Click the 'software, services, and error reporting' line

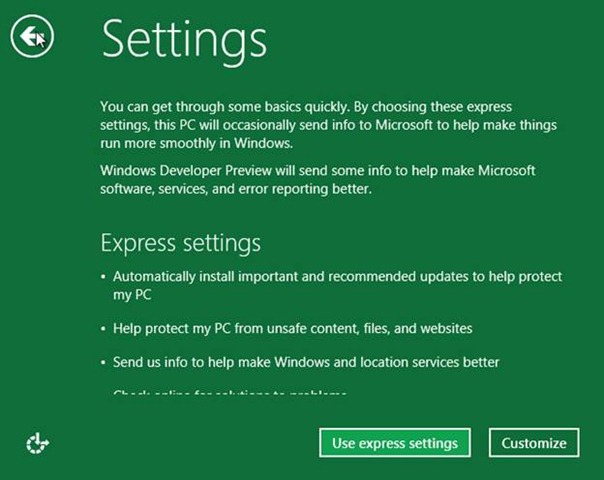point(236,189)
